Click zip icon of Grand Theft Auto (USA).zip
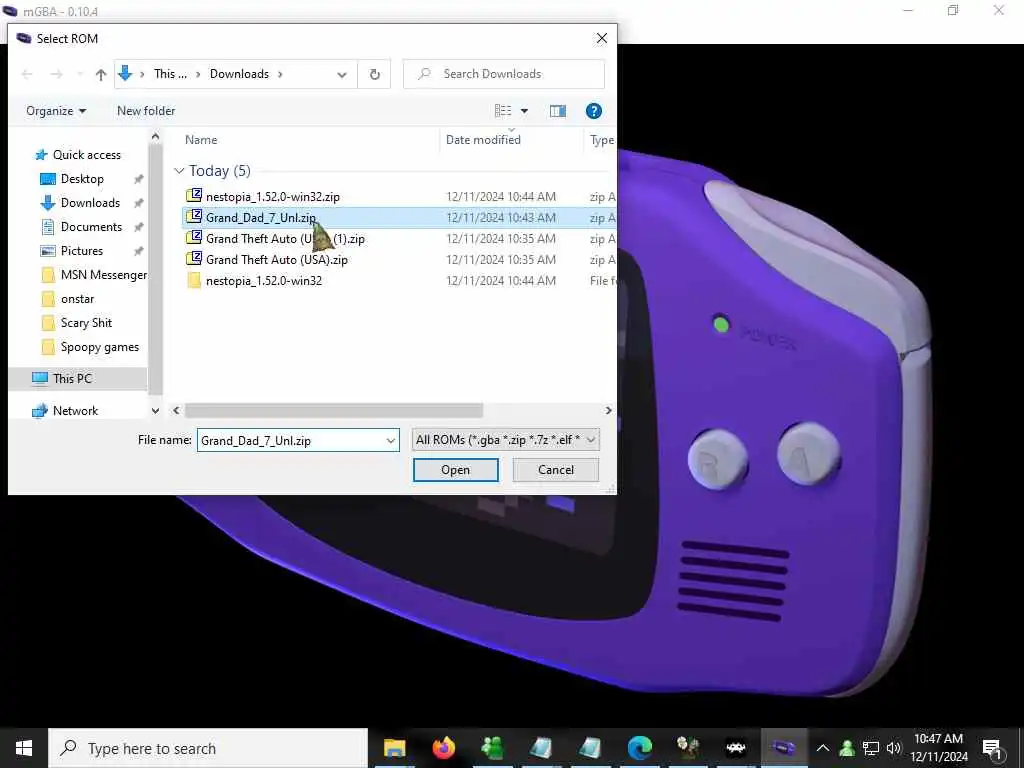 click(x=193, y=259)
